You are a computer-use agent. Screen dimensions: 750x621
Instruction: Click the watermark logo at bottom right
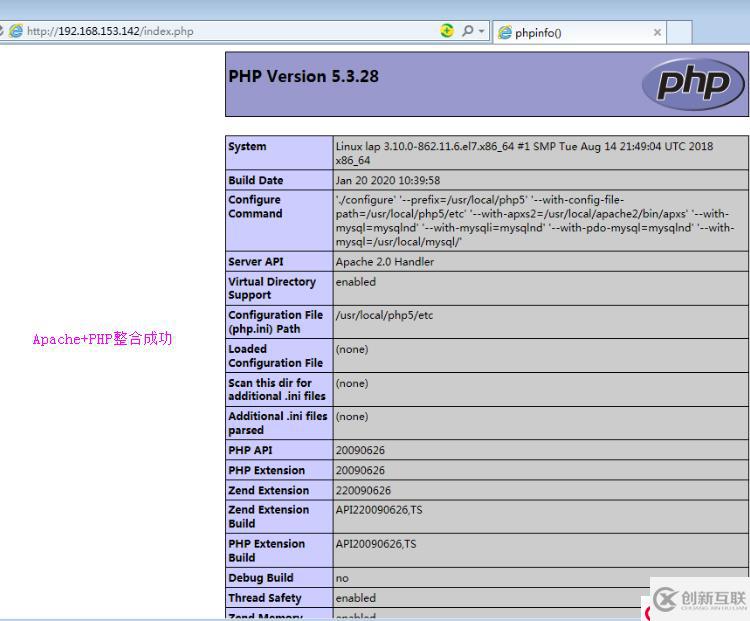698,599
